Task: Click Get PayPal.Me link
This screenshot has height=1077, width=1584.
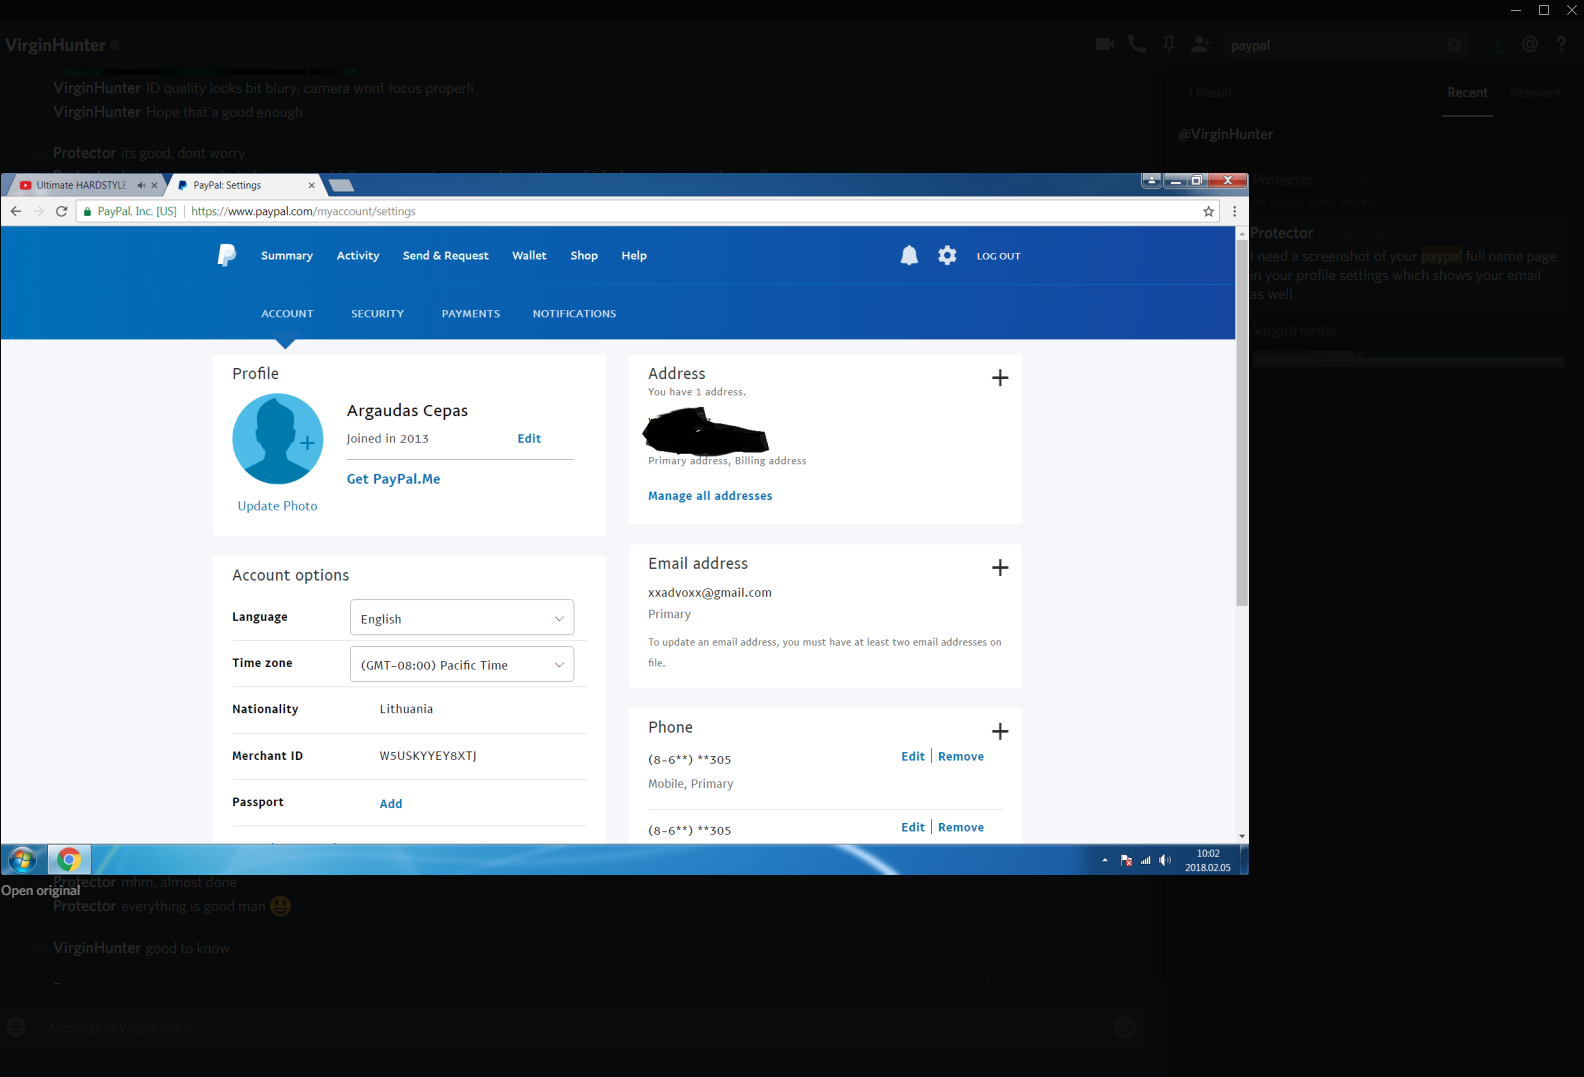Action: pos(394,479)
